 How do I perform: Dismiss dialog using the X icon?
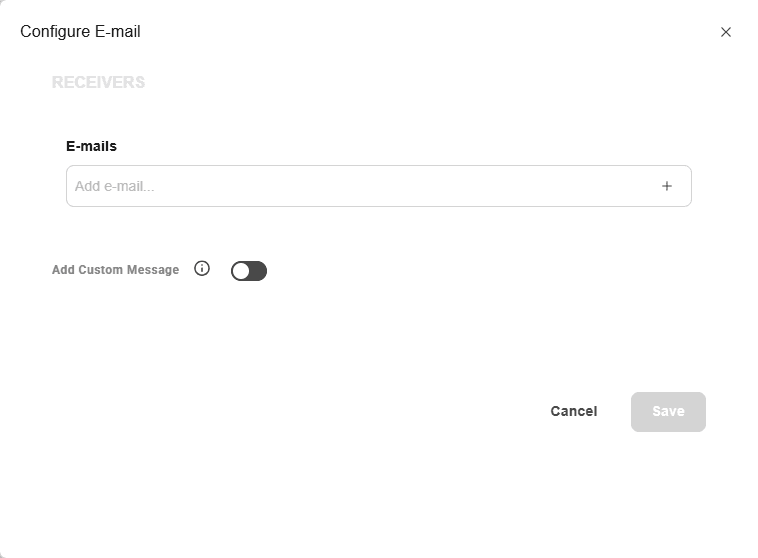(726, 32)
